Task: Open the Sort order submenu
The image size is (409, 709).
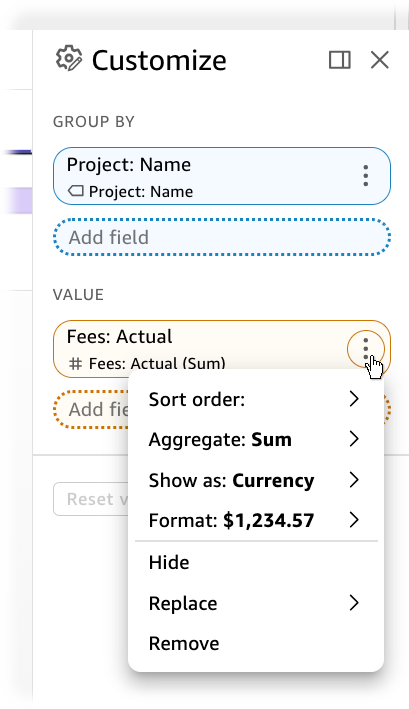Action: 256,399
